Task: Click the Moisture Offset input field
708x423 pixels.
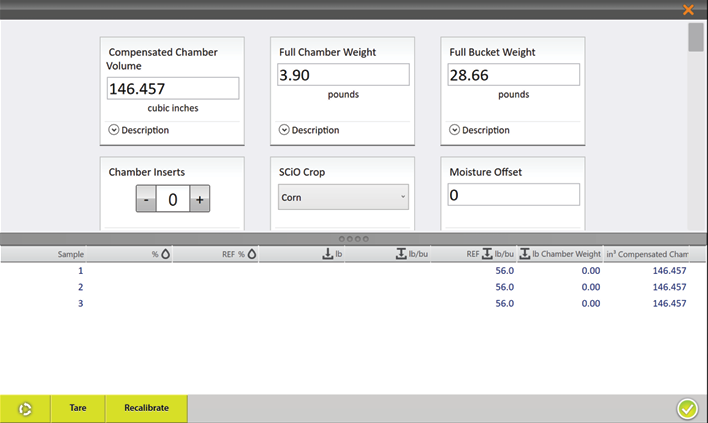Action: coord(514,195)
